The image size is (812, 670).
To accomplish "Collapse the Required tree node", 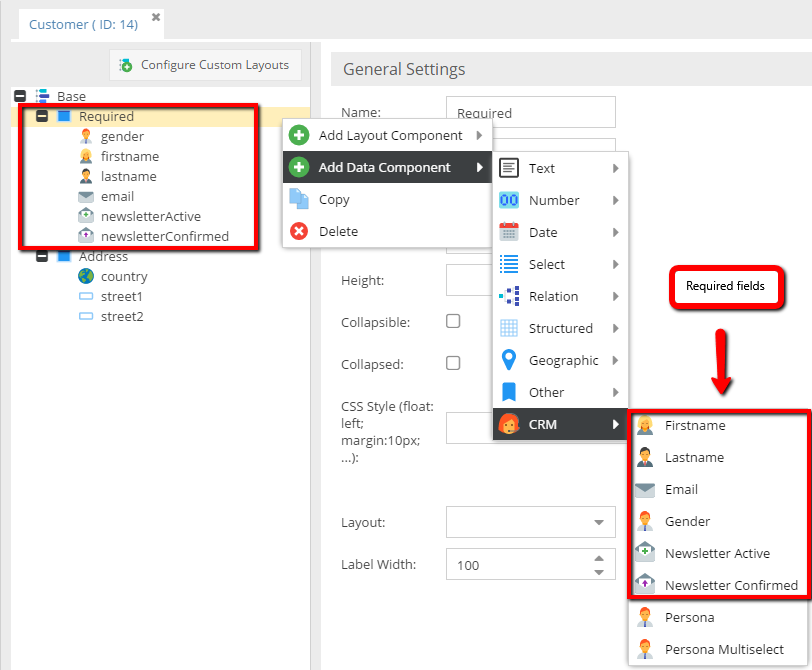I will [42, 116].
